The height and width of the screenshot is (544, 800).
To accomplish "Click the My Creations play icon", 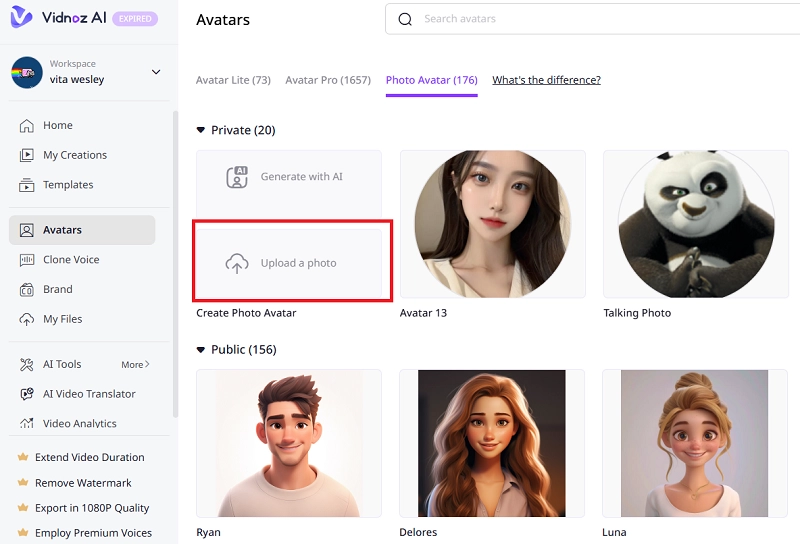I will [x=27, y=155].
